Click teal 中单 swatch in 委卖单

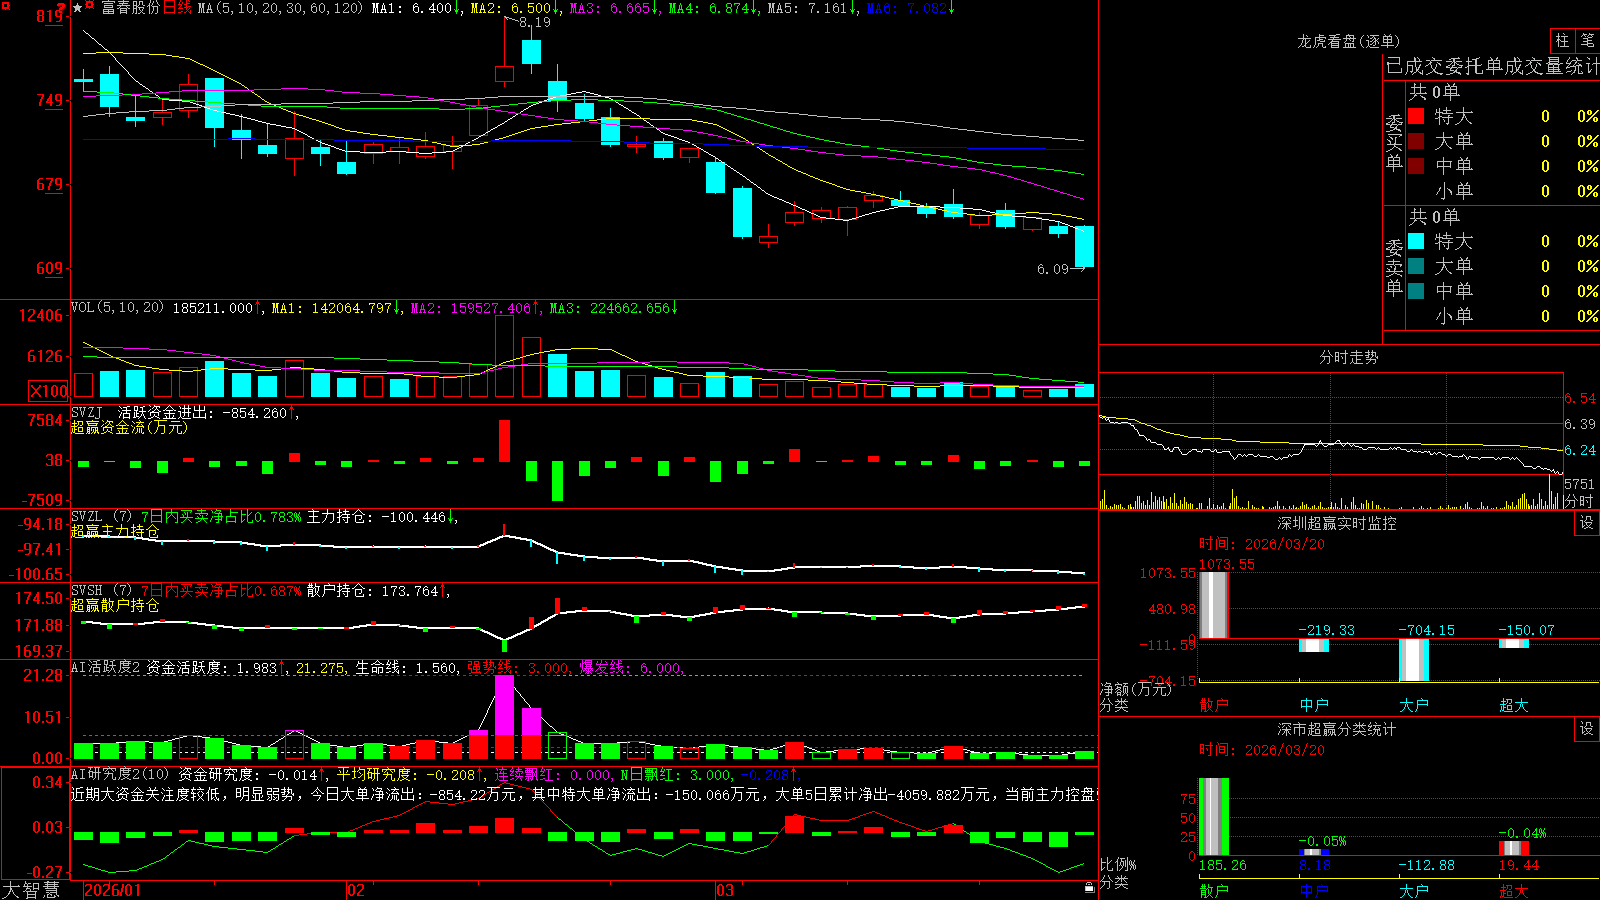pos(1416,291)
